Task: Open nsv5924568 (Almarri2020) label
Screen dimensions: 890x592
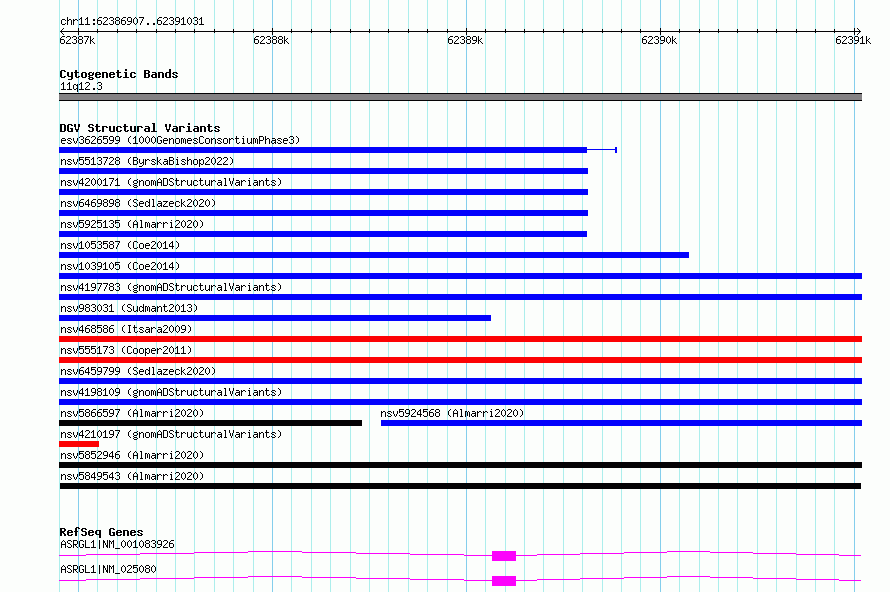Action: click(x=452, y=413)
